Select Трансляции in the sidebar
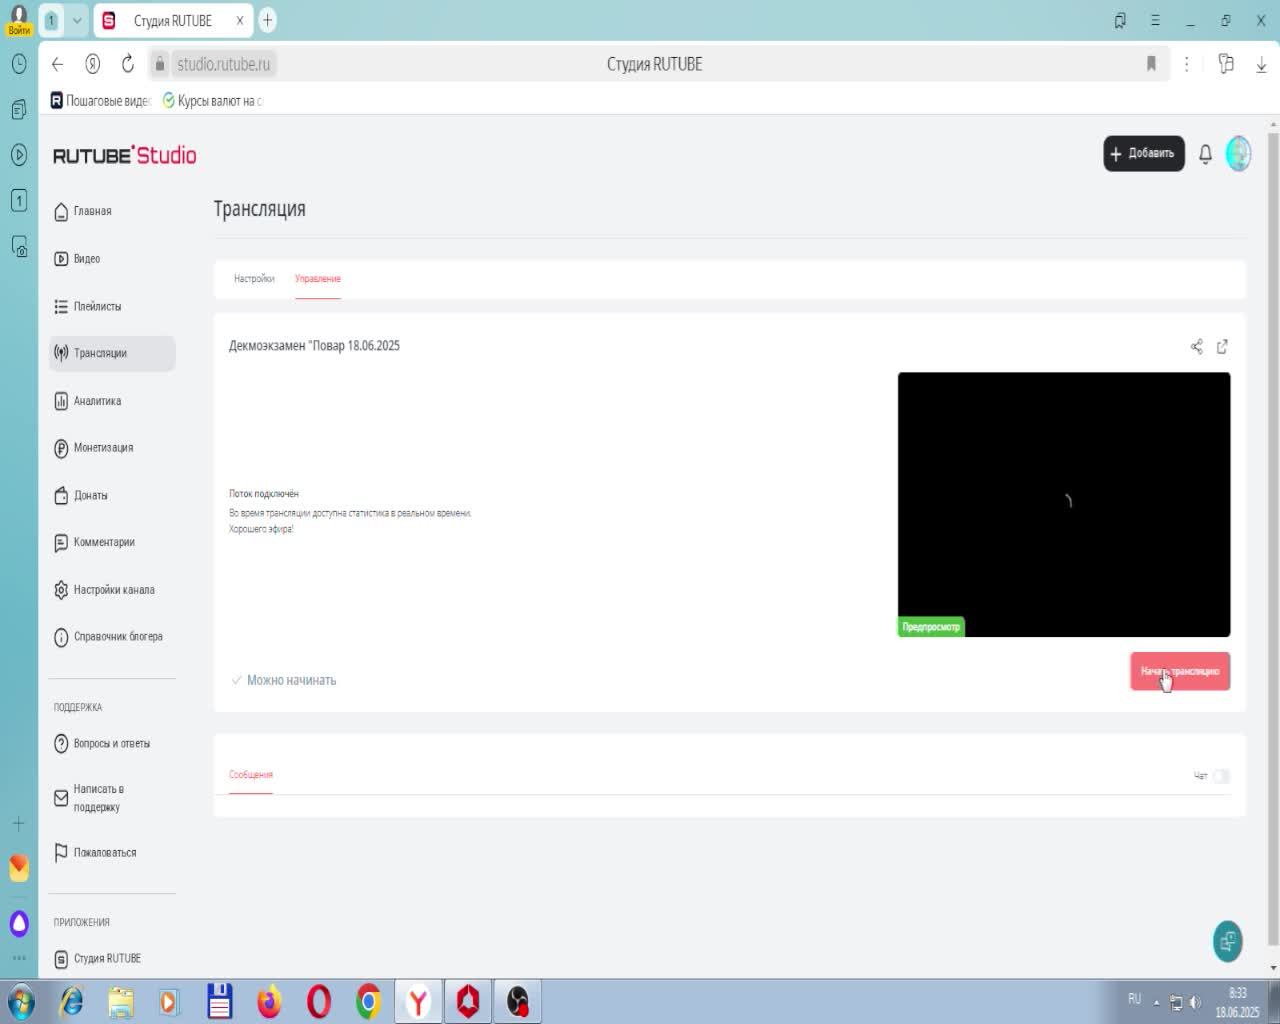The width and height of the screenshot is (1280, 1024). point(112,353)
